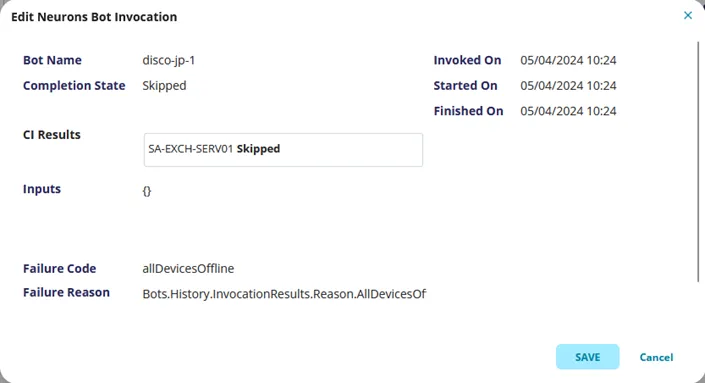Click the Bot Name label
Image resolution: width=705 pixels, height=383 pixels.
click(52, 60)
